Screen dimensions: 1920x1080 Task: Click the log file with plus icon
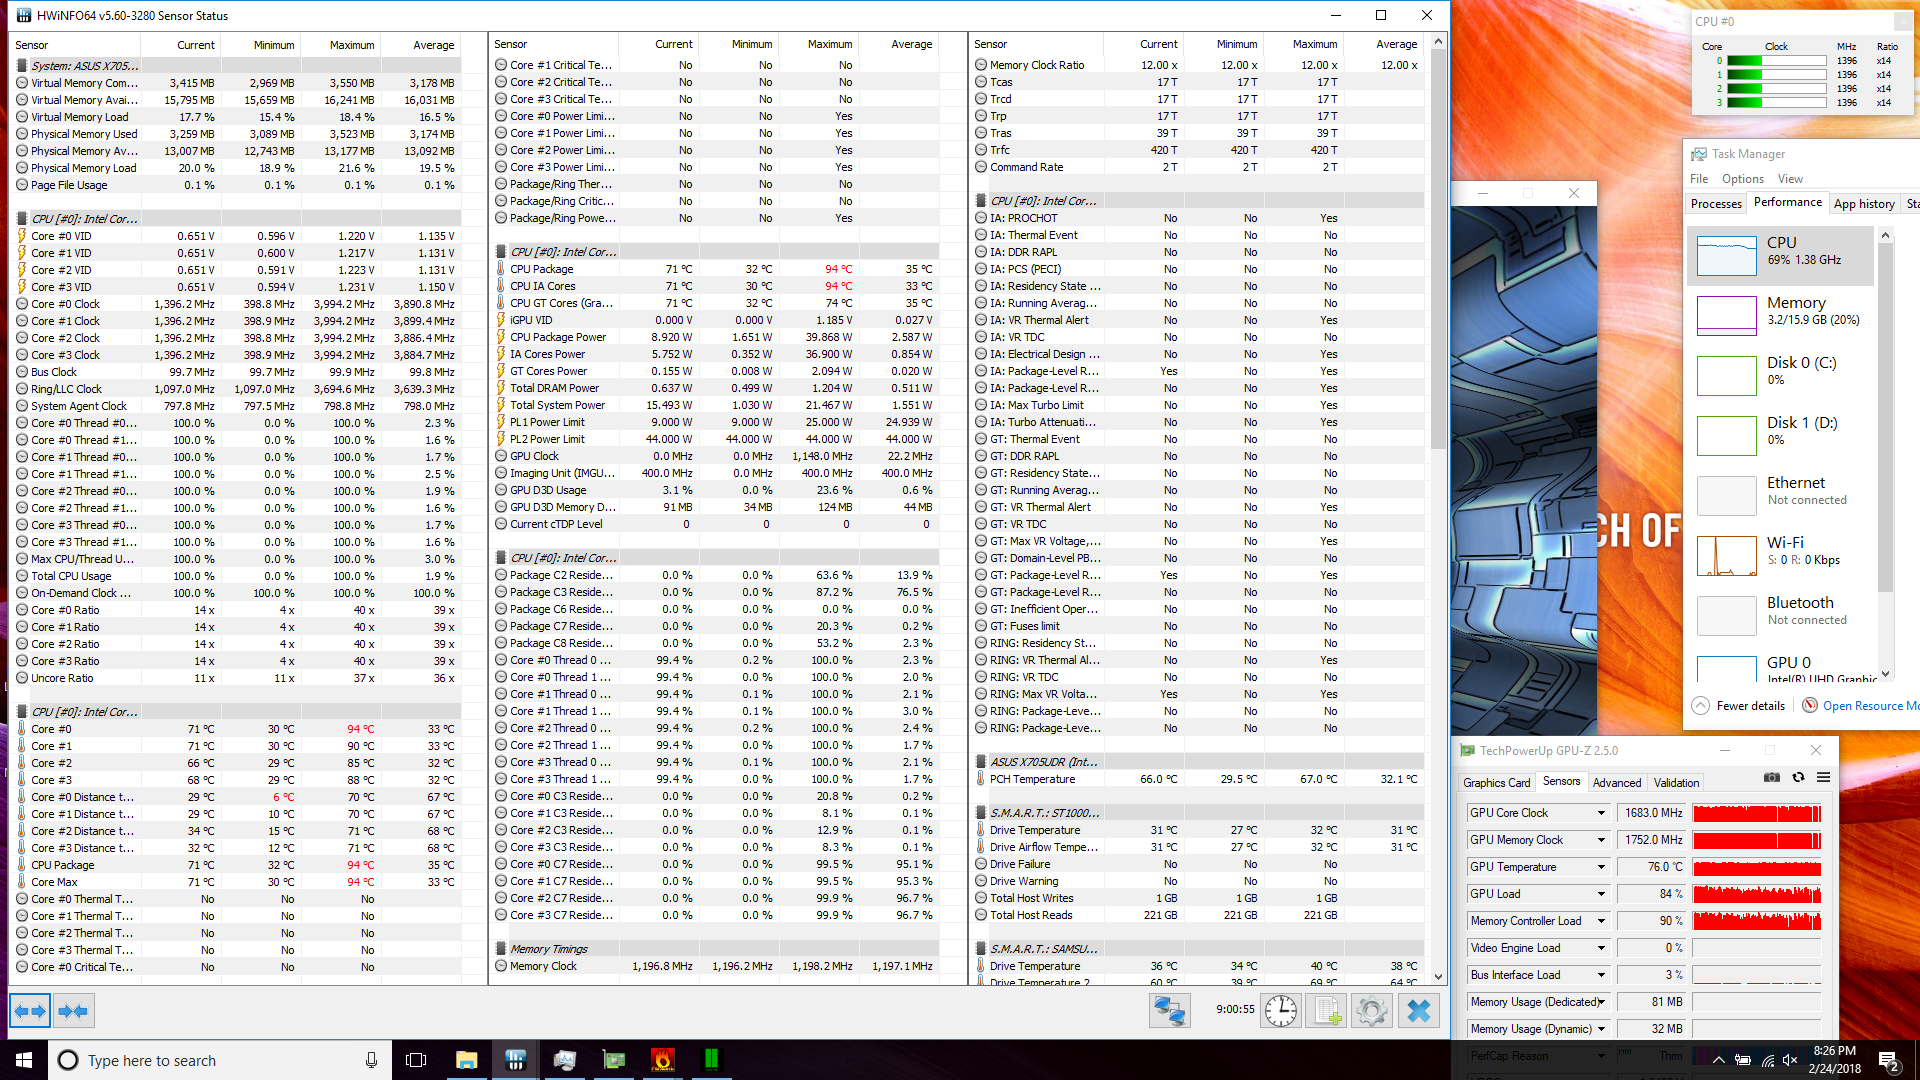pyautogui.click(x=1326, y=1011)
